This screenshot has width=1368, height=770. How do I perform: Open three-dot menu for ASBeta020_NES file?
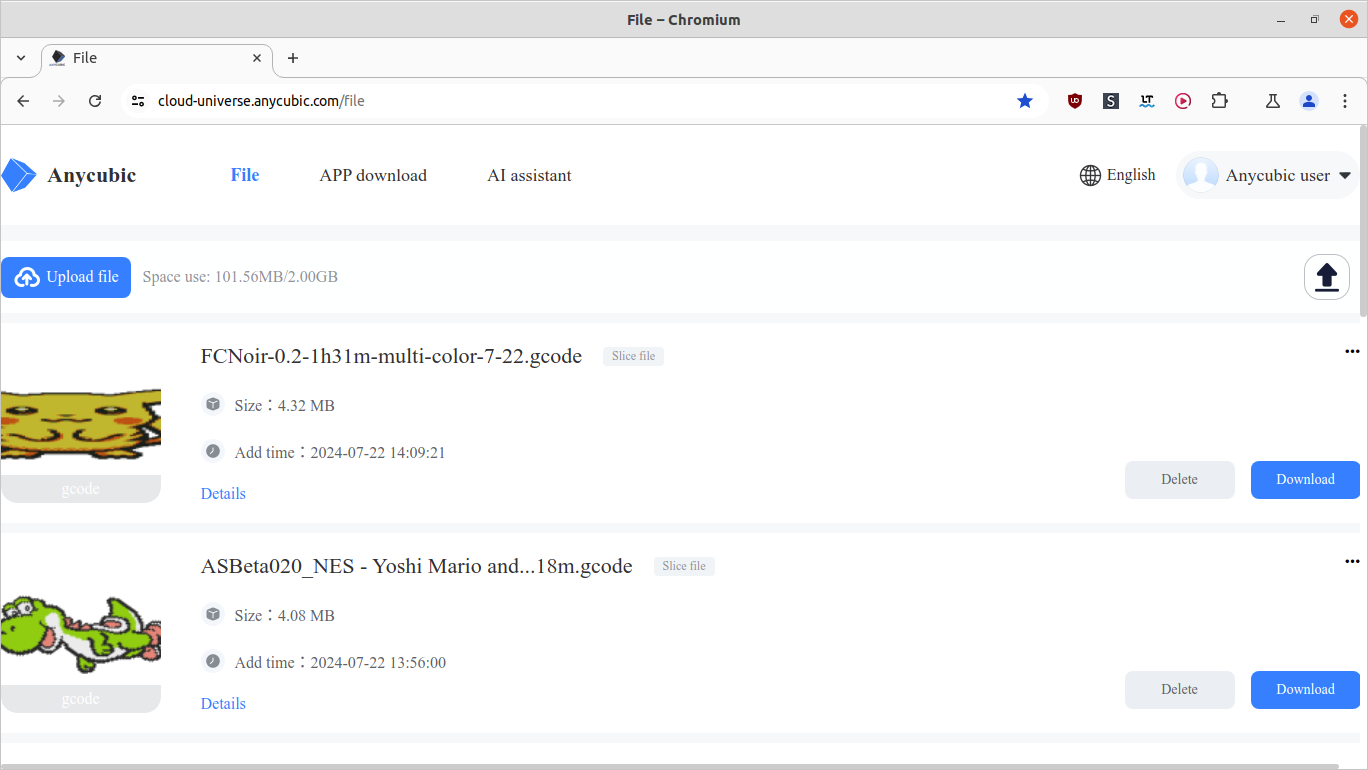tap(1352, 561)
